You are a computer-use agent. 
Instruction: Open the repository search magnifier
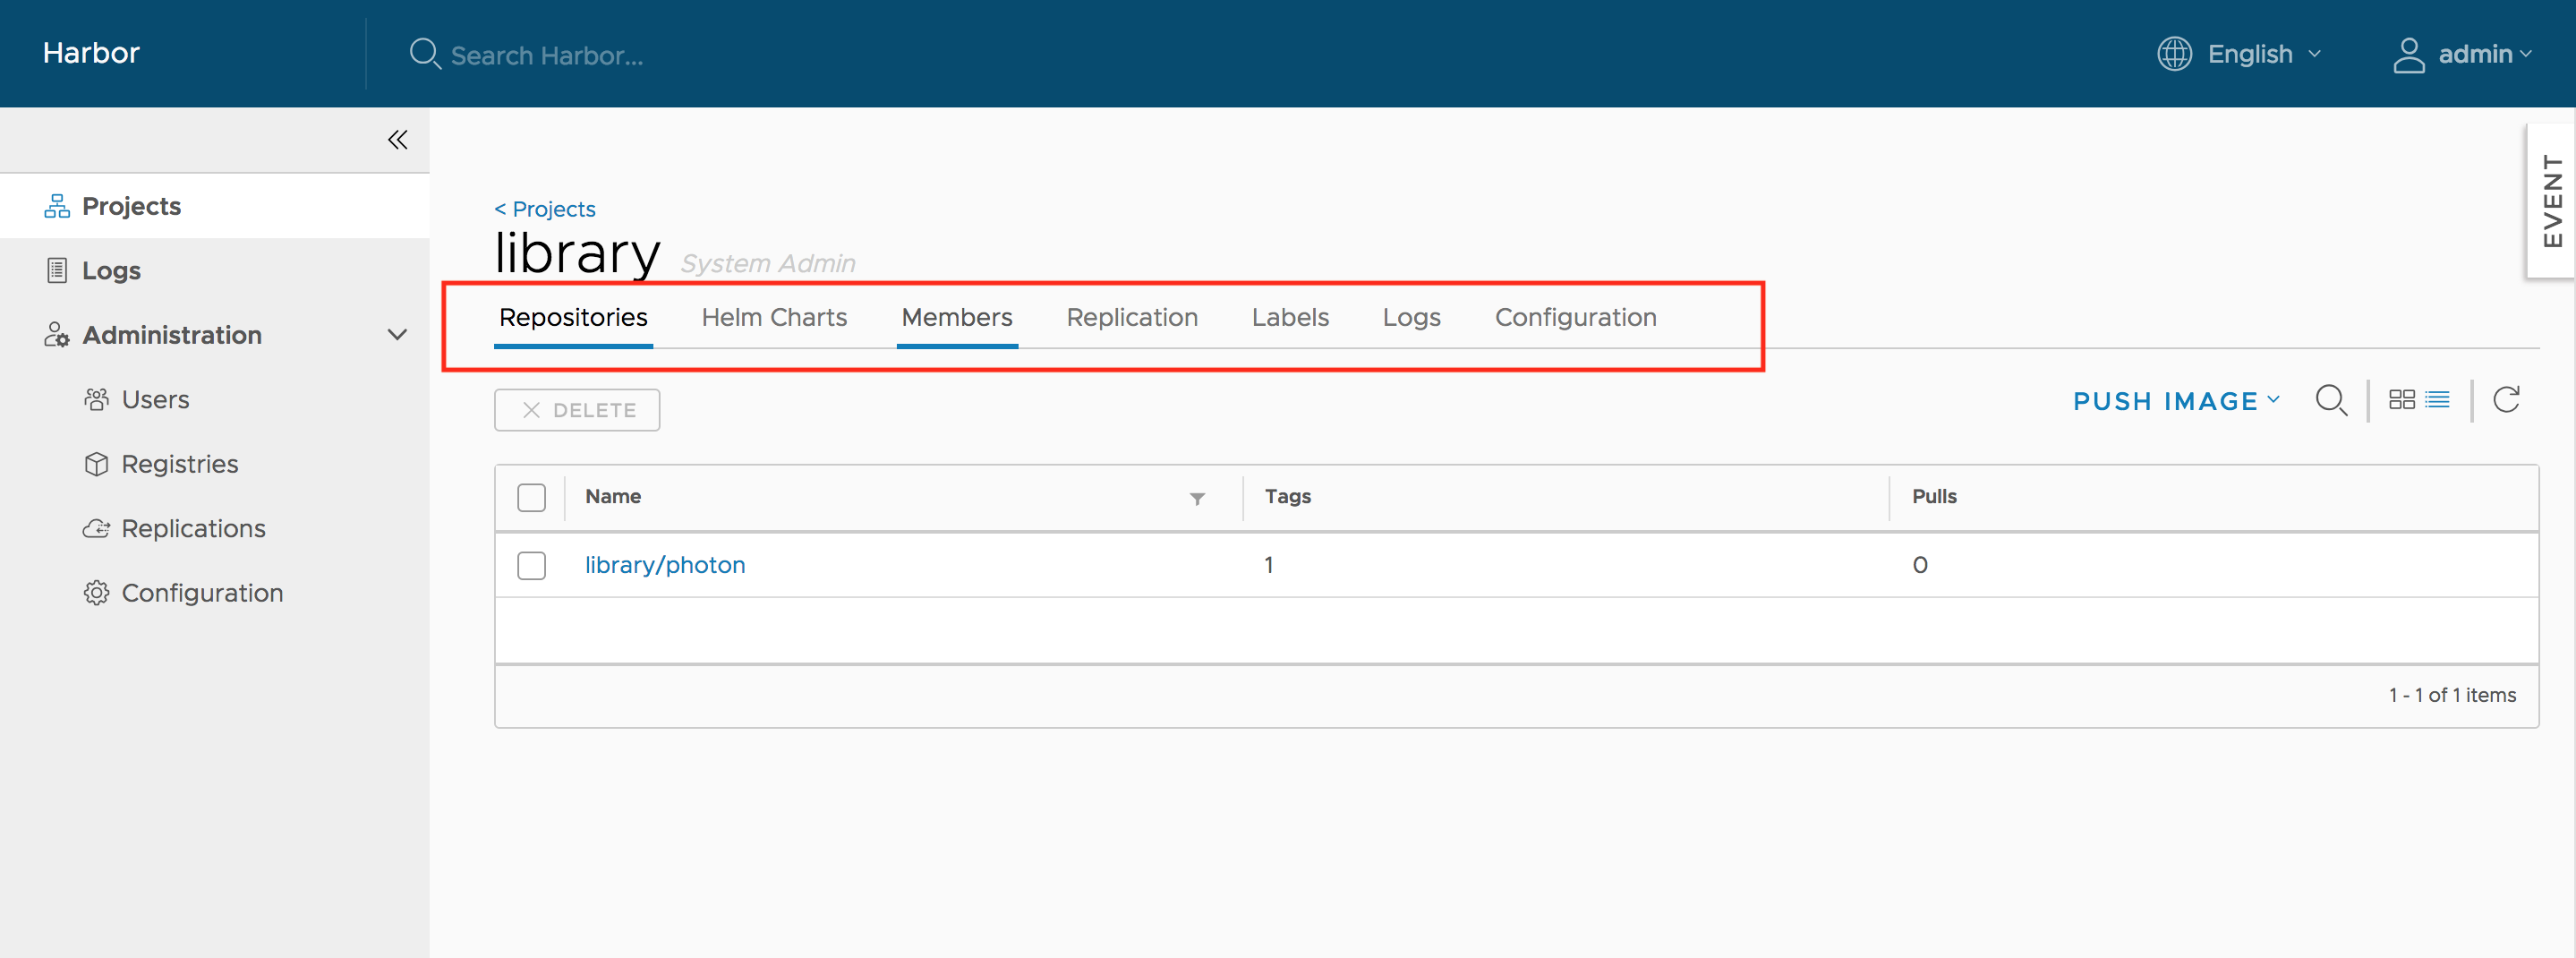pos(2332,400)
